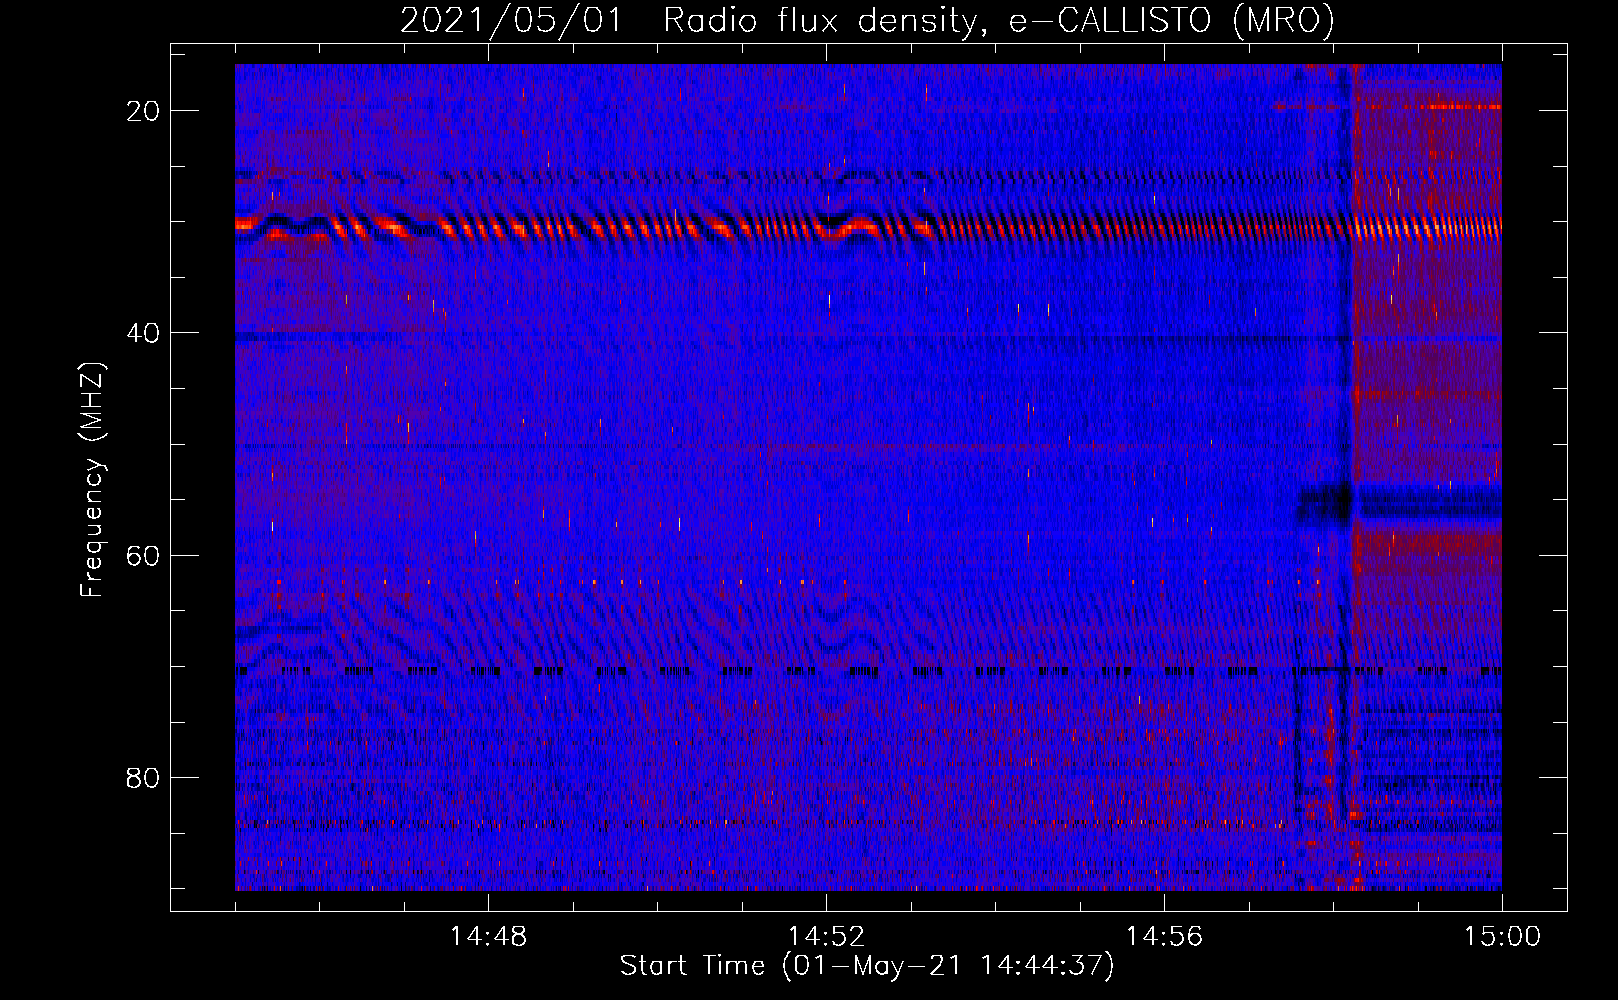Image resolution: width=1618 pixels, height=1000 pixels.
Task: Click the 20 MHz frequency tick label
Action: coord(143,111)
